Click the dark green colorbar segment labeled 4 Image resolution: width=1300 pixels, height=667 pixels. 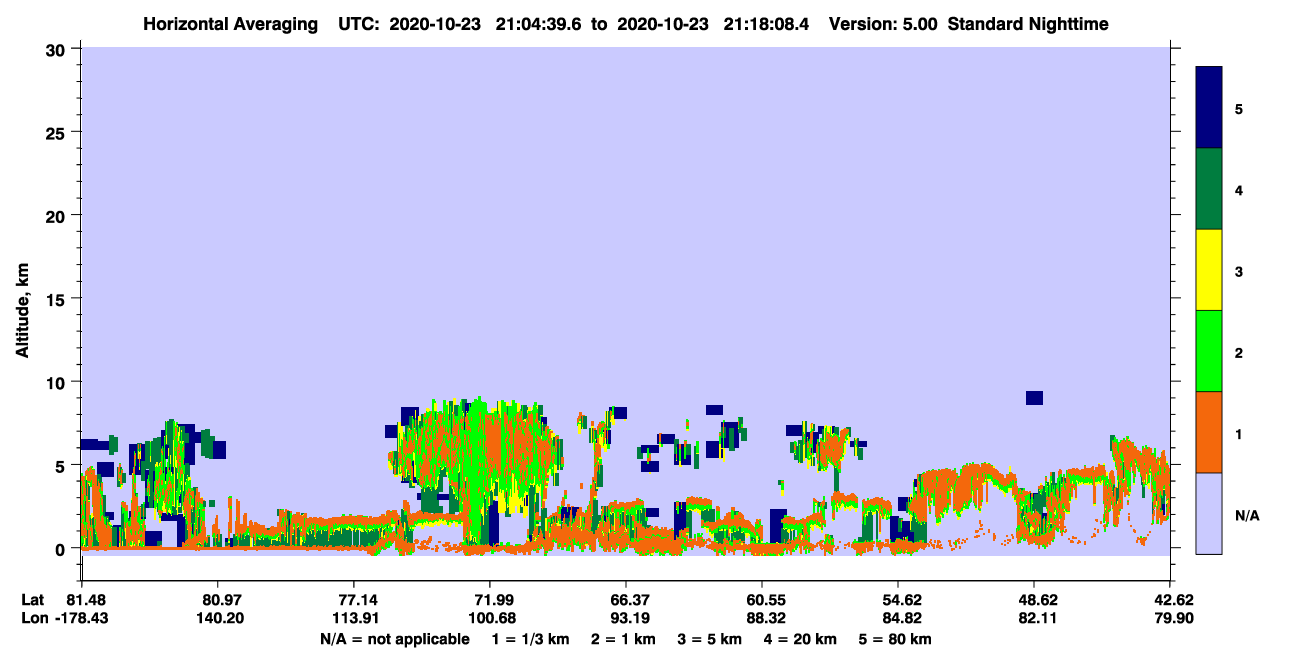click(1209, 189)
